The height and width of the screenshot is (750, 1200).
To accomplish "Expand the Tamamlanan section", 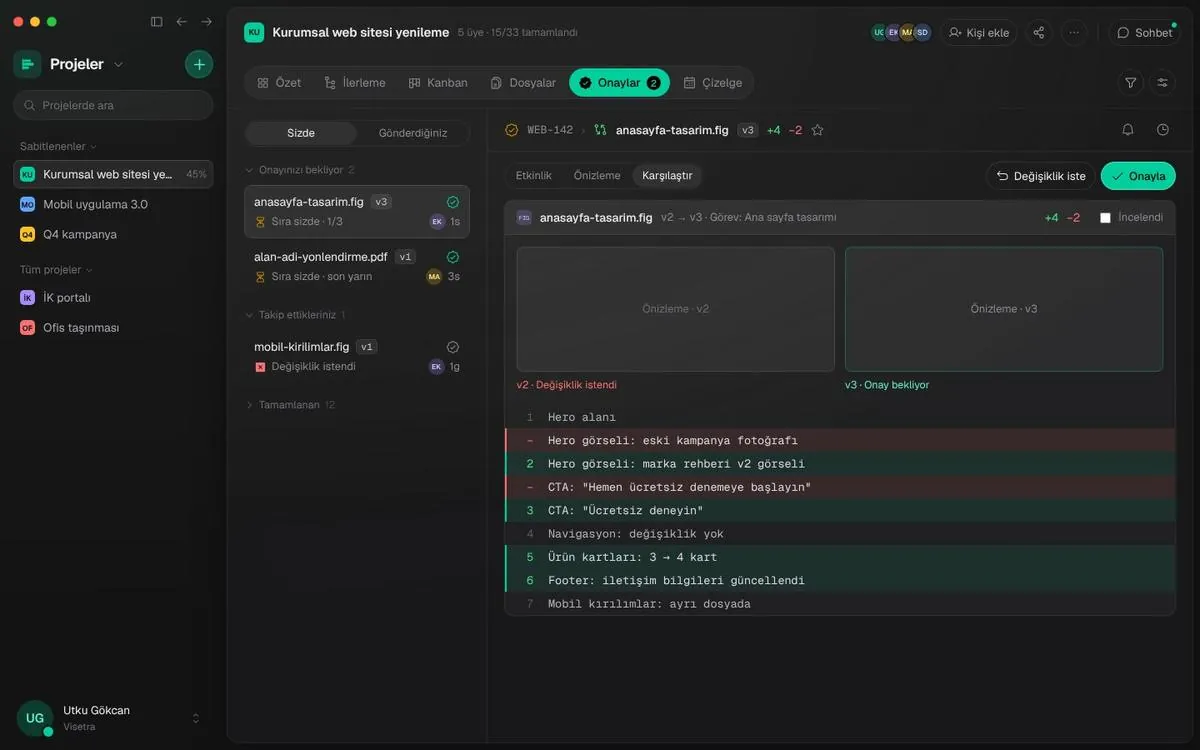I will pos(290,405).
